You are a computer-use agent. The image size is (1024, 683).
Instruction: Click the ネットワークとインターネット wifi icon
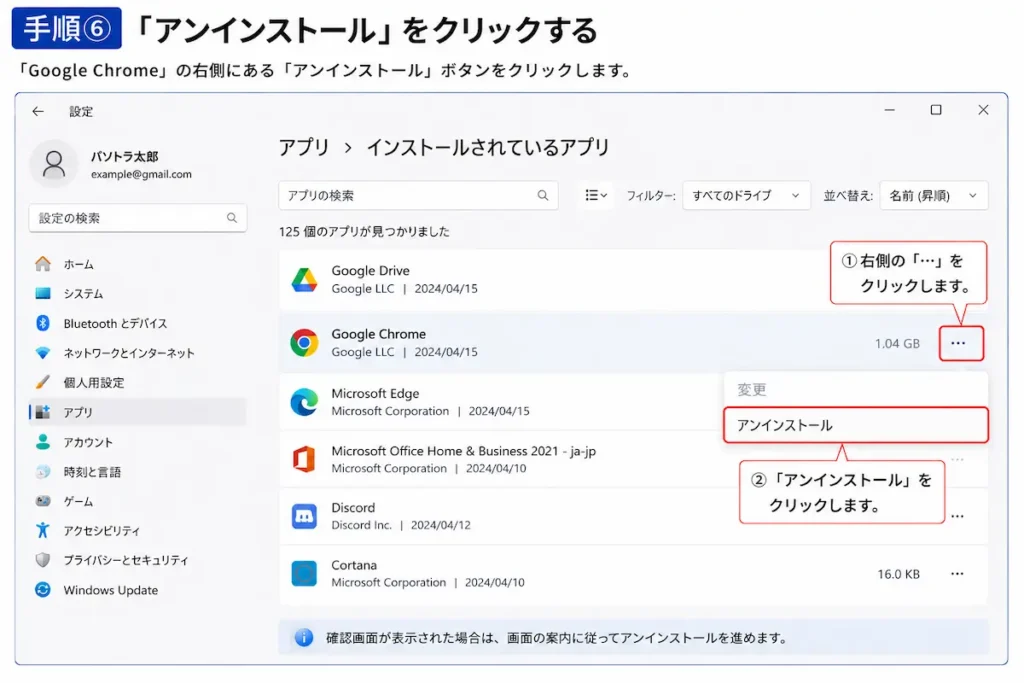43,353
